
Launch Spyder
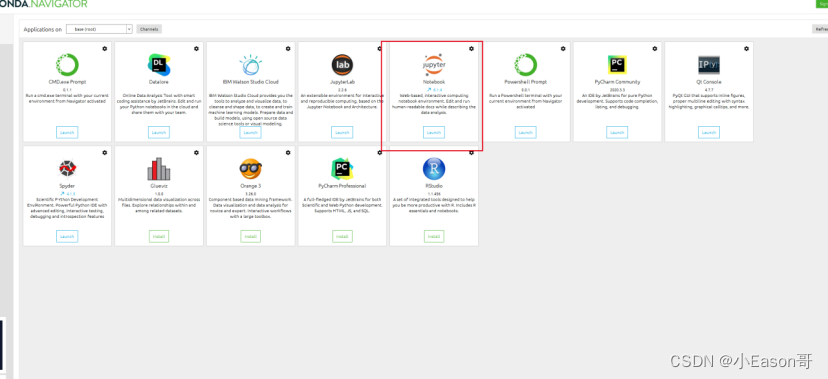tap(67, 236)
